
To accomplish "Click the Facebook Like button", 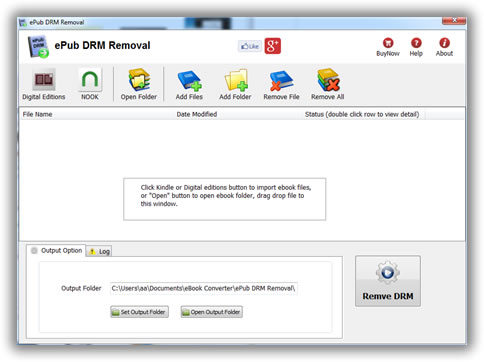I will 250,46.
